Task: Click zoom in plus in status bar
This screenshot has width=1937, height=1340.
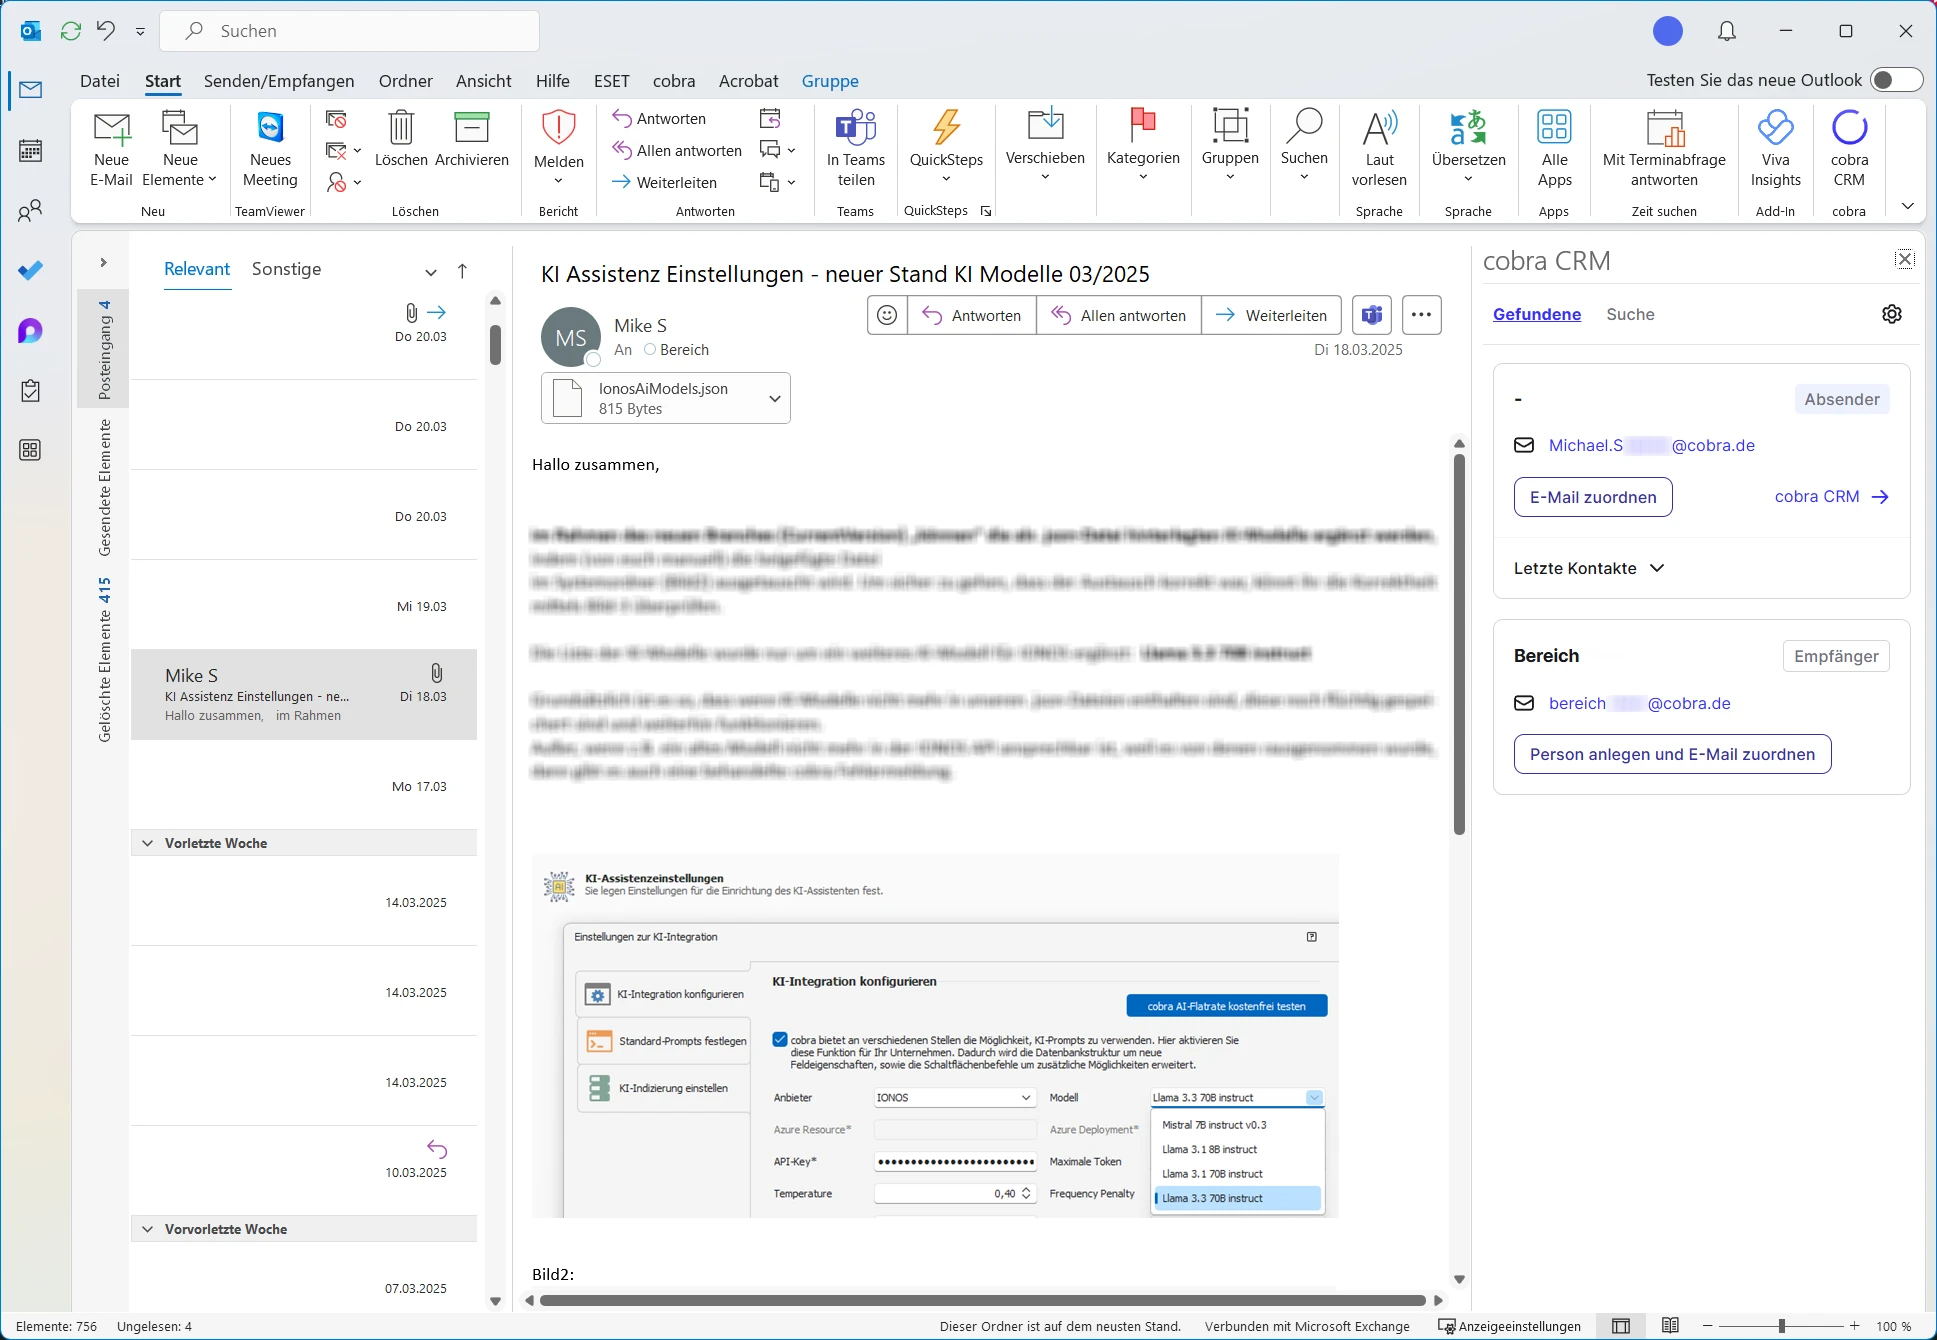Action: point(1855,1326)
